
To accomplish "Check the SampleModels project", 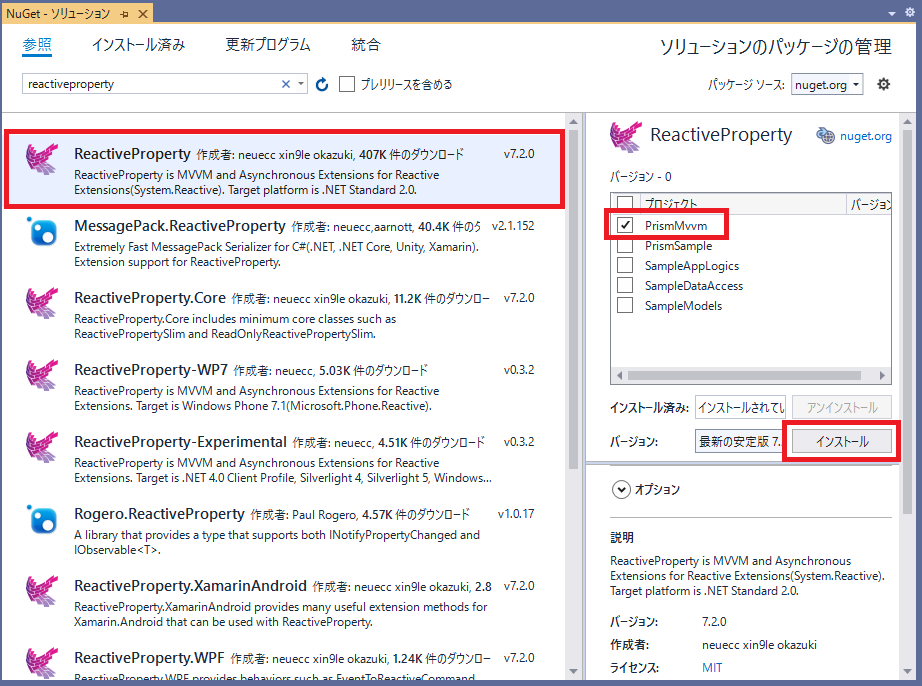I will pyautogui.click(x=625, y=305).
